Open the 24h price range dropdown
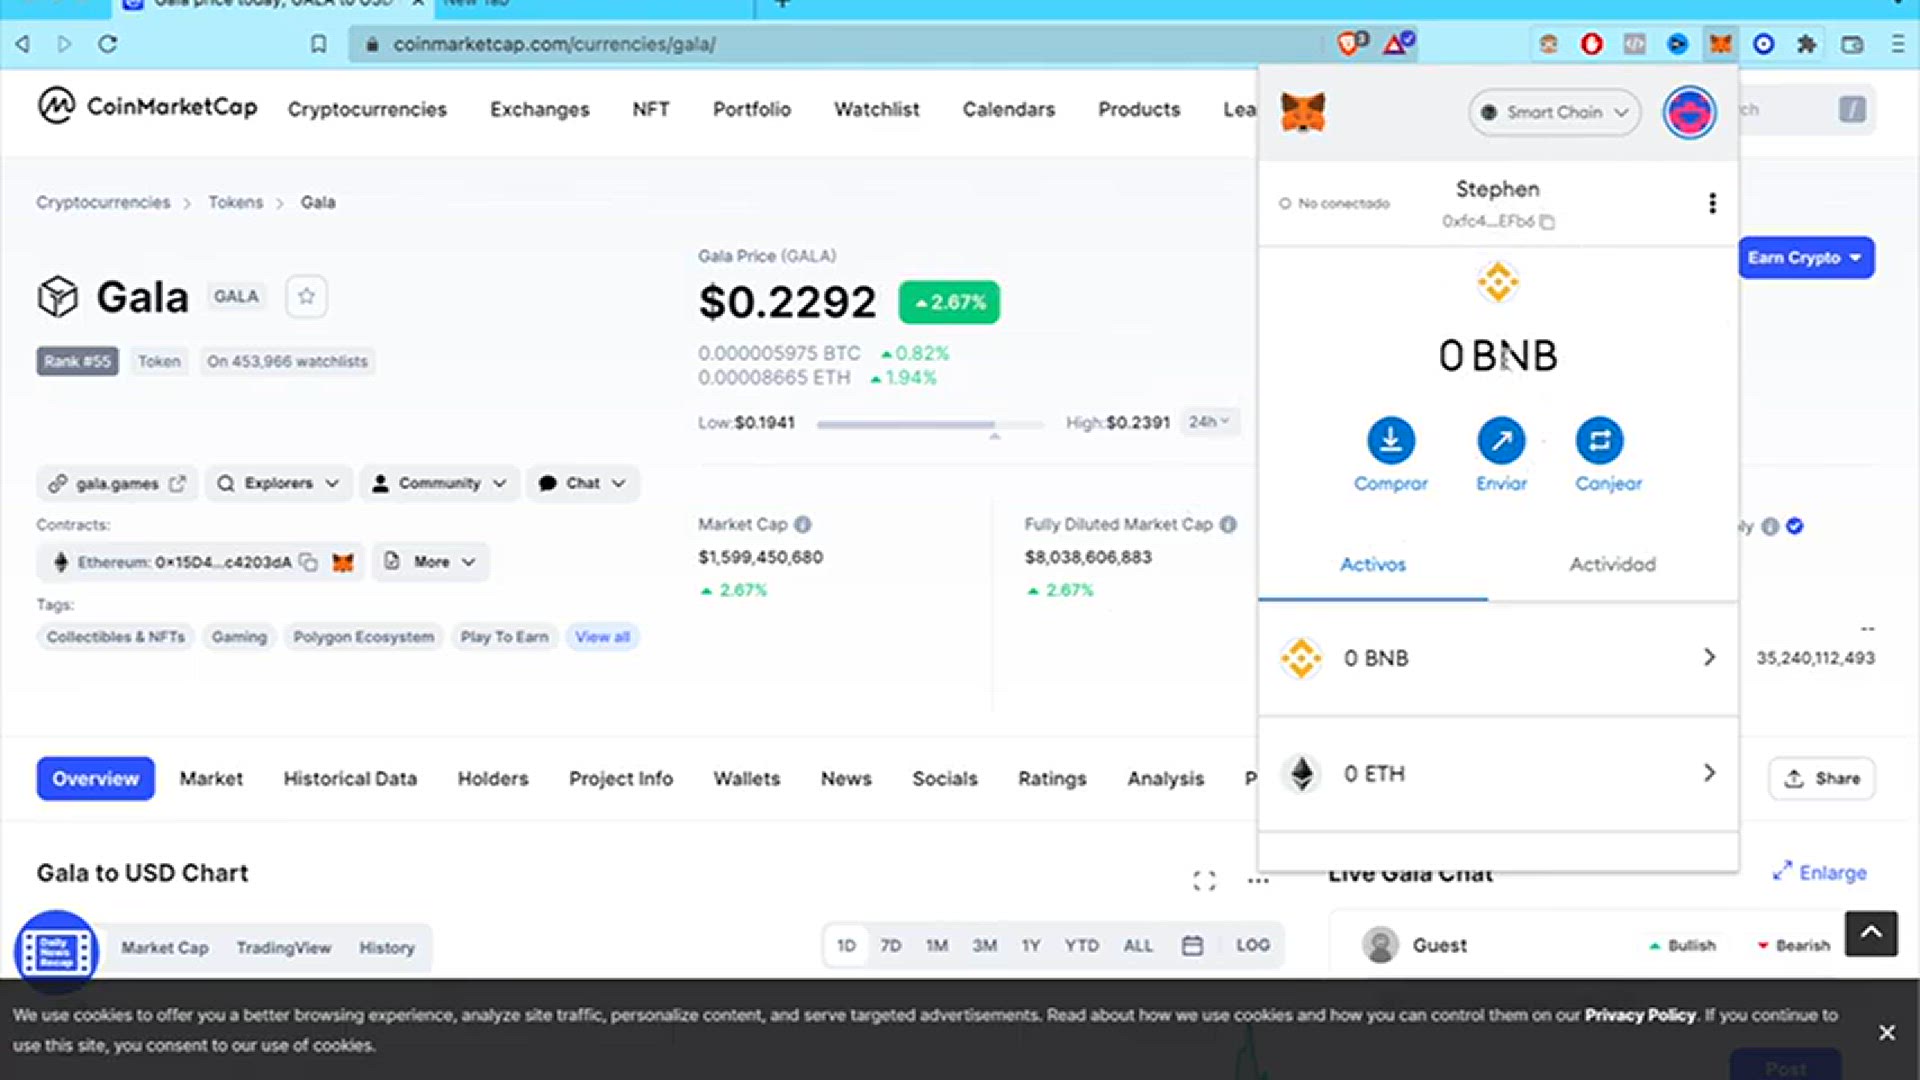The width and height of the screenshot is (1920, 1080). point(1209,422)
